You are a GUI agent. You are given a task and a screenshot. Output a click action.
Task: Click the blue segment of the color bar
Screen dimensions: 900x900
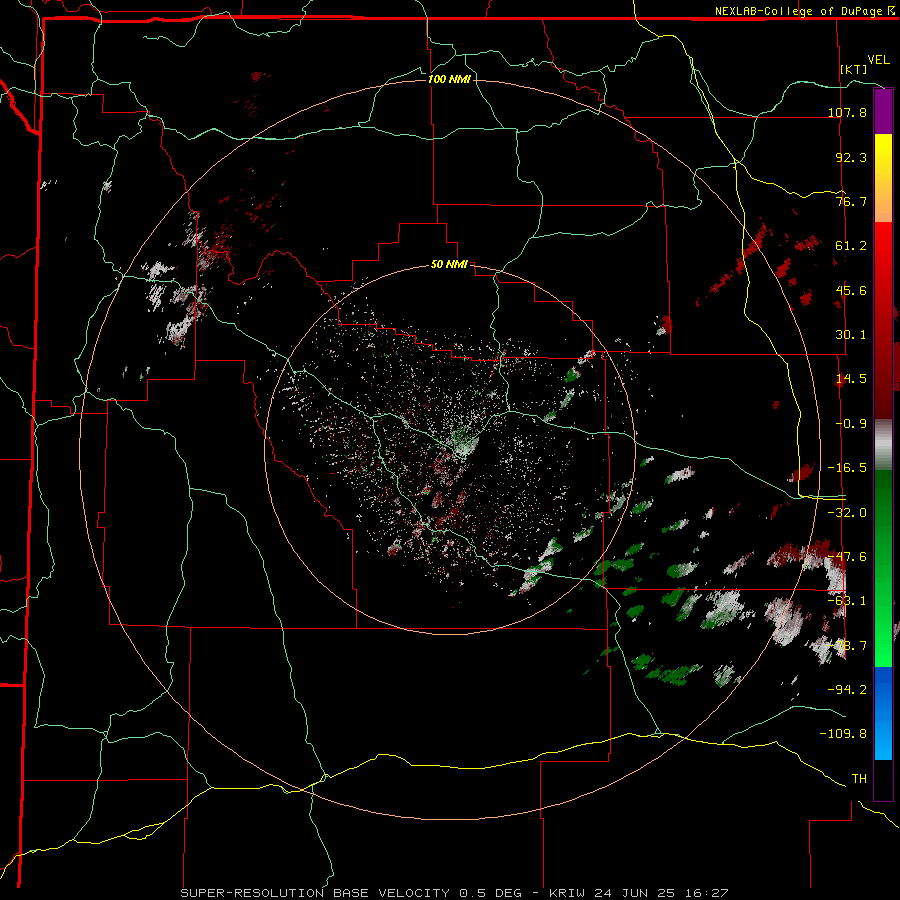click(x=883, y=713)
